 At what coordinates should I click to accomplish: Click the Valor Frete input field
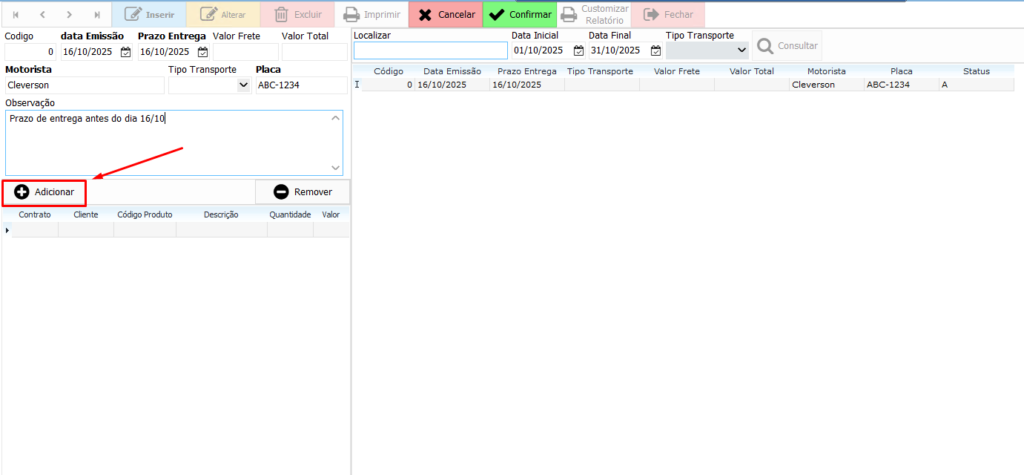click(x=244, y=52)
